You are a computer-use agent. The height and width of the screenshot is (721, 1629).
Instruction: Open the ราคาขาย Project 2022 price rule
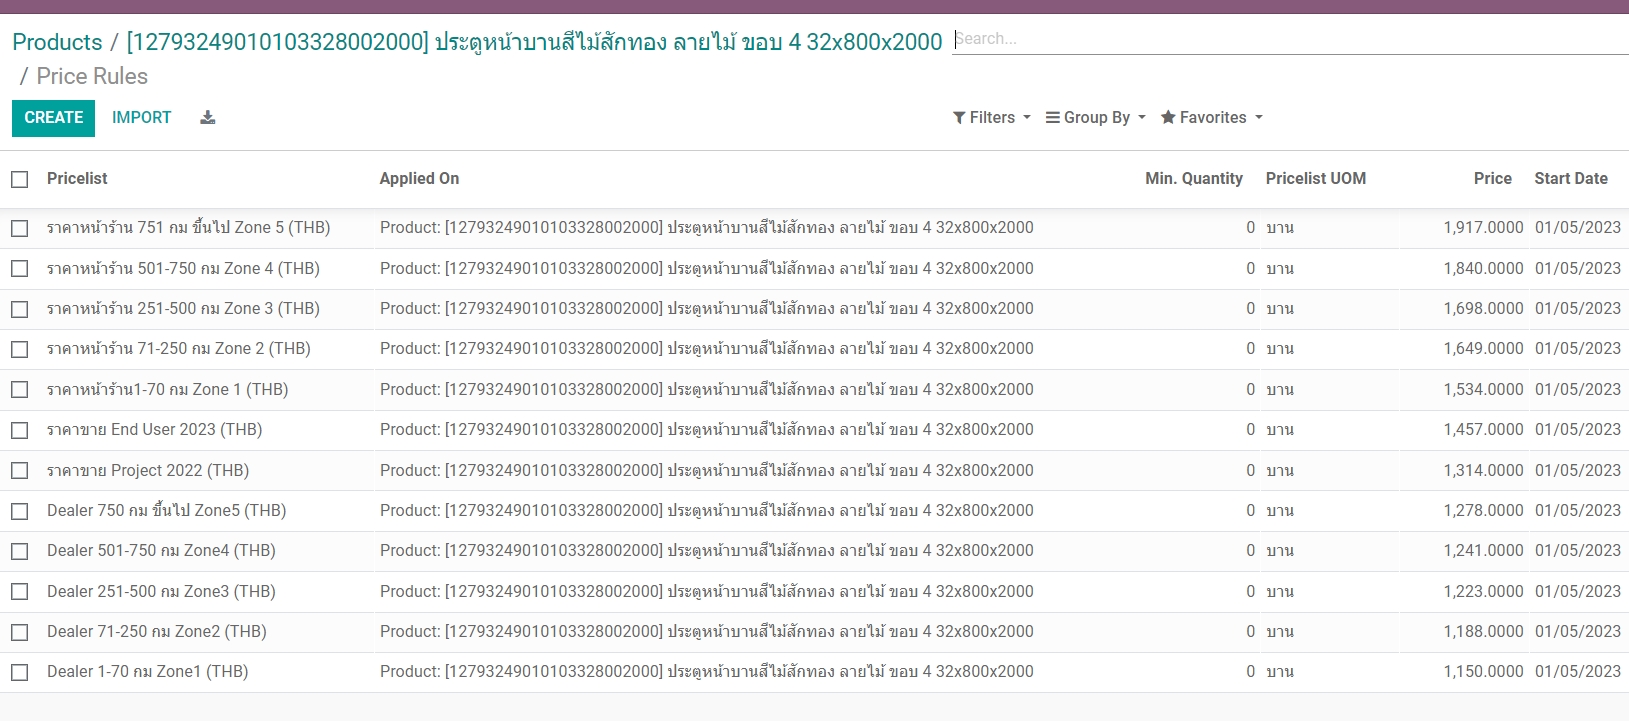pyautogui.click(x=148, y=471)
